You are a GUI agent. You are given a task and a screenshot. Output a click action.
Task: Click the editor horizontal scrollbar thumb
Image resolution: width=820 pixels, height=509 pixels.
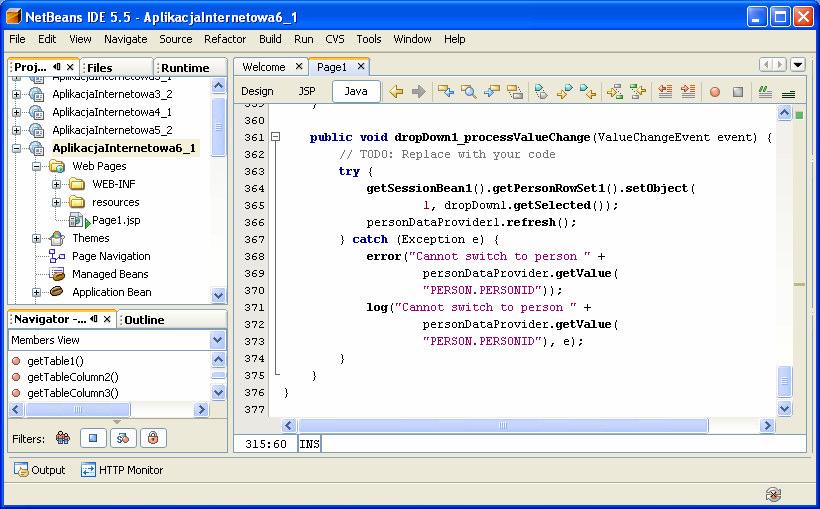(x=503, y=426)
